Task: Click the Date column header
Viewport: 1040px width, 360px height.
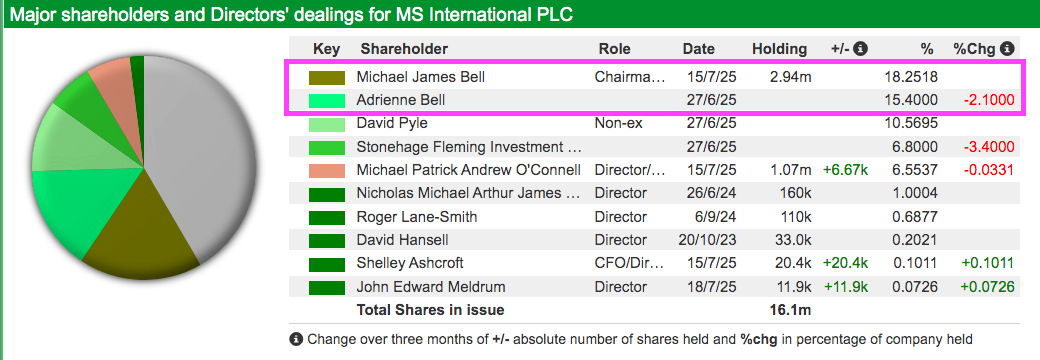Action: pyautogui.click(x=698, y=48)
